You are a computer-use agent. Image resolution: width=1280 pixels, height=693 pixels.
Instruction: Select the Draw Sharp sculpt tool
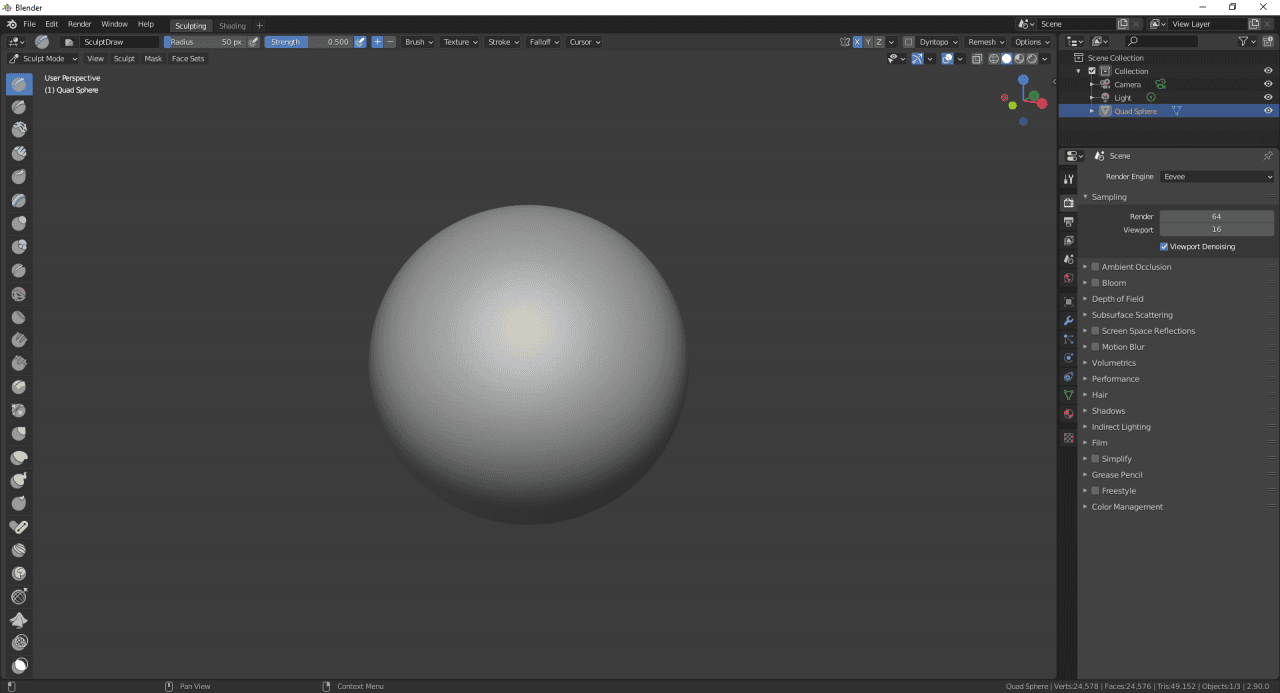click(18, 107)
